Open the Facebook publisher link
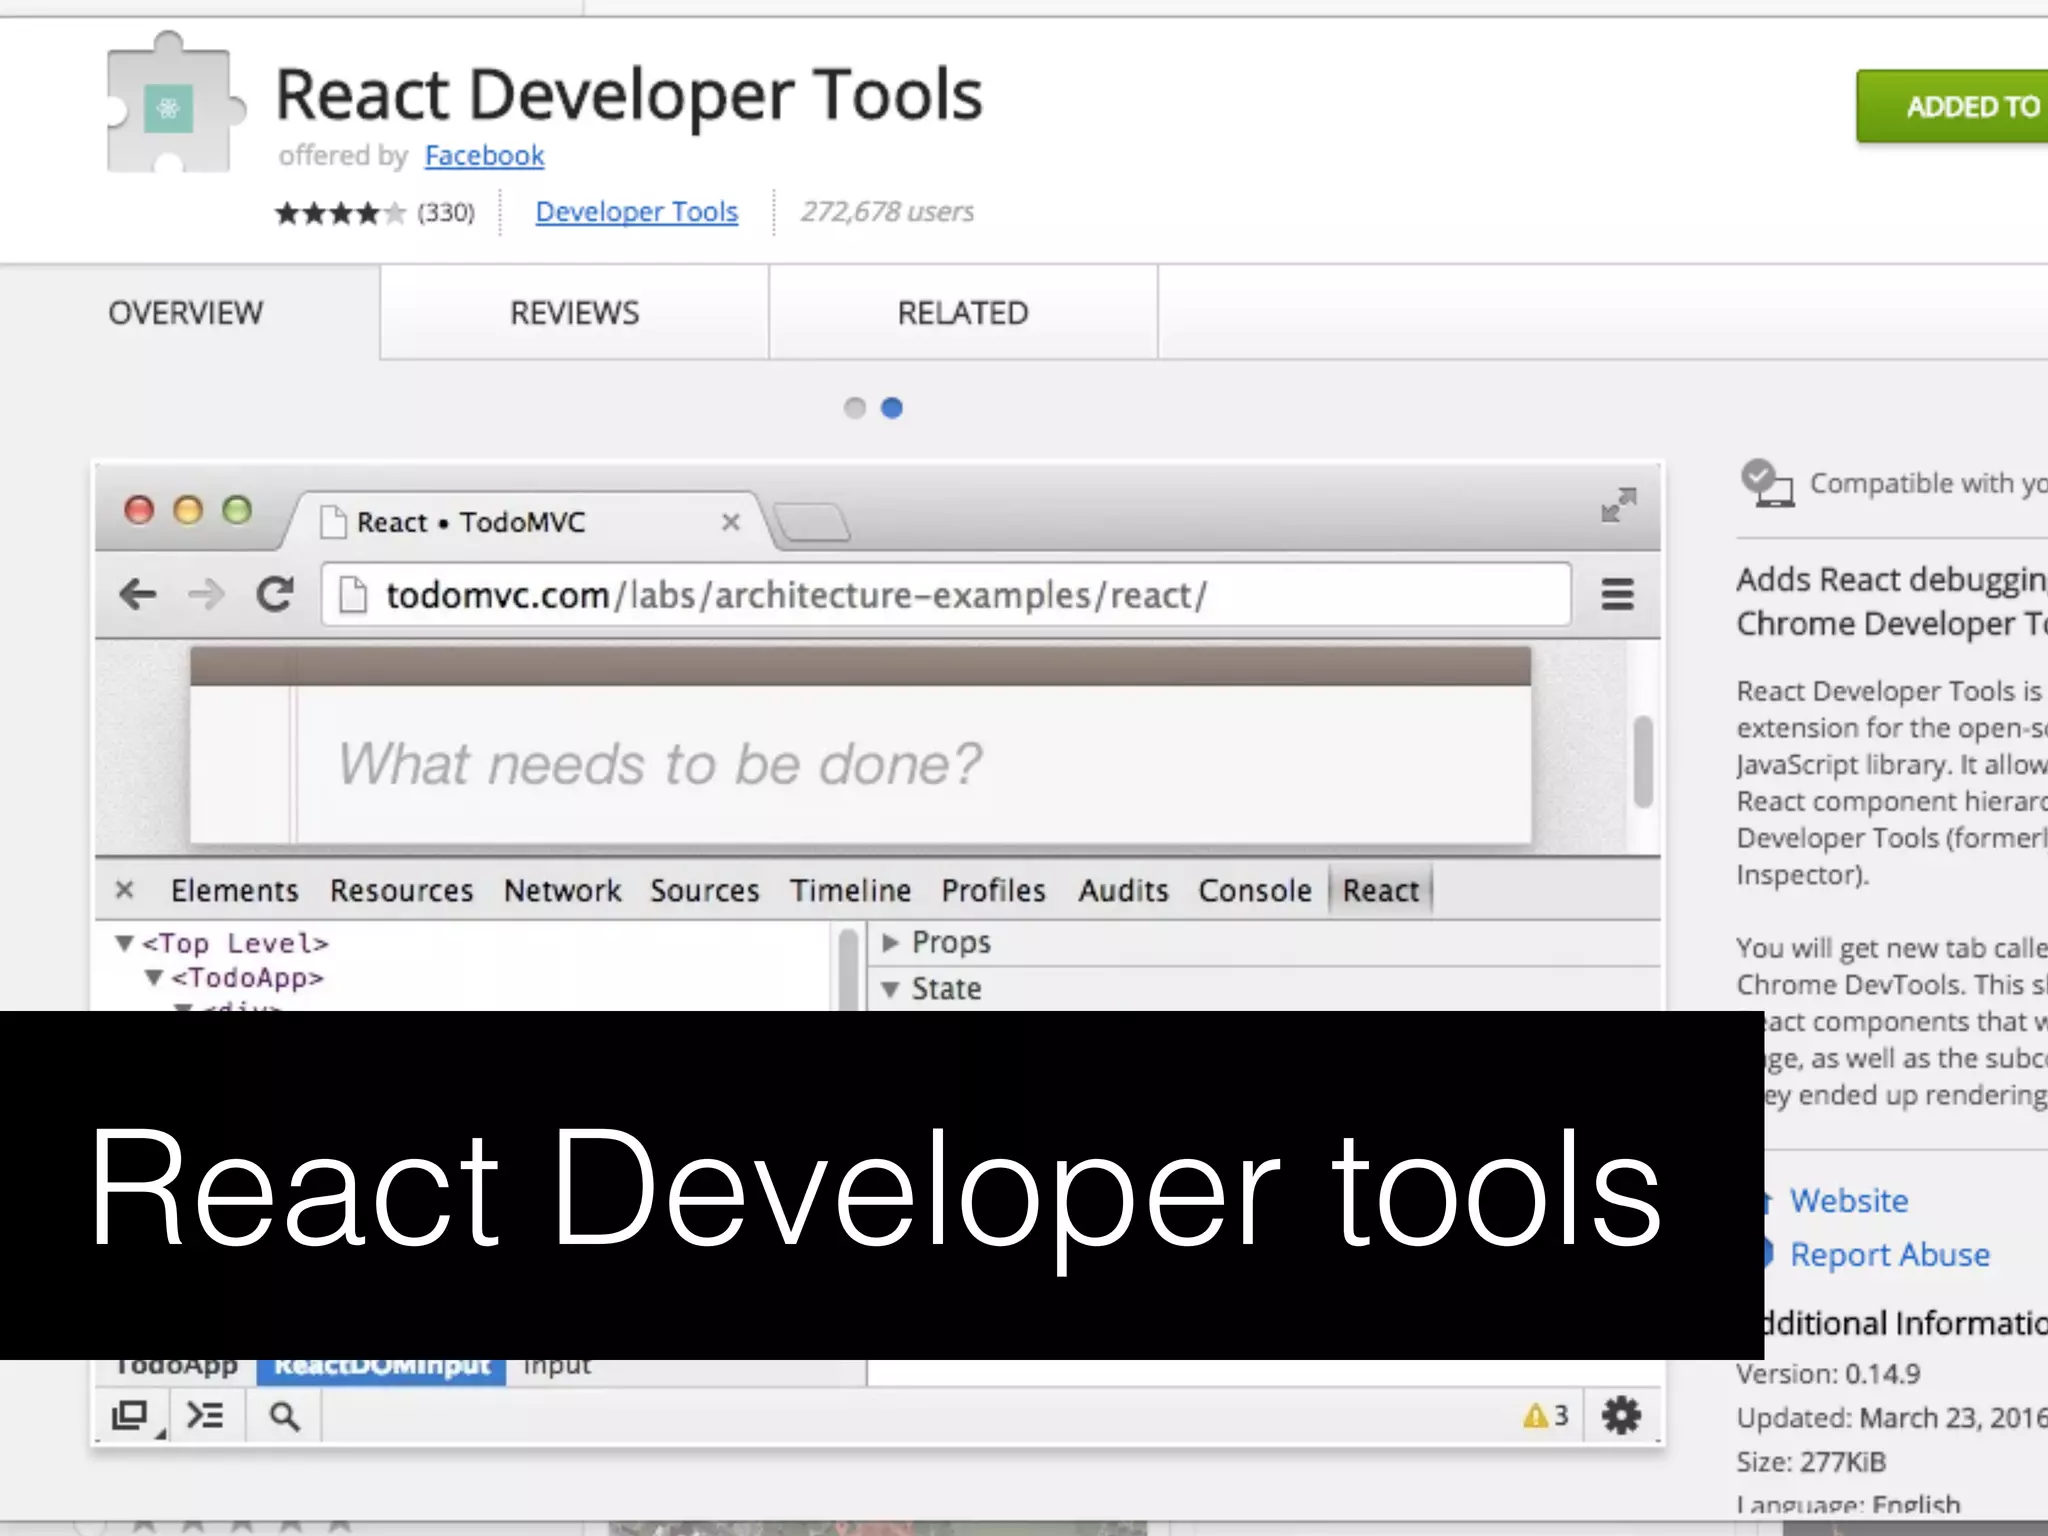Viewport: 2048px width, 1536px height. point(484,156)
